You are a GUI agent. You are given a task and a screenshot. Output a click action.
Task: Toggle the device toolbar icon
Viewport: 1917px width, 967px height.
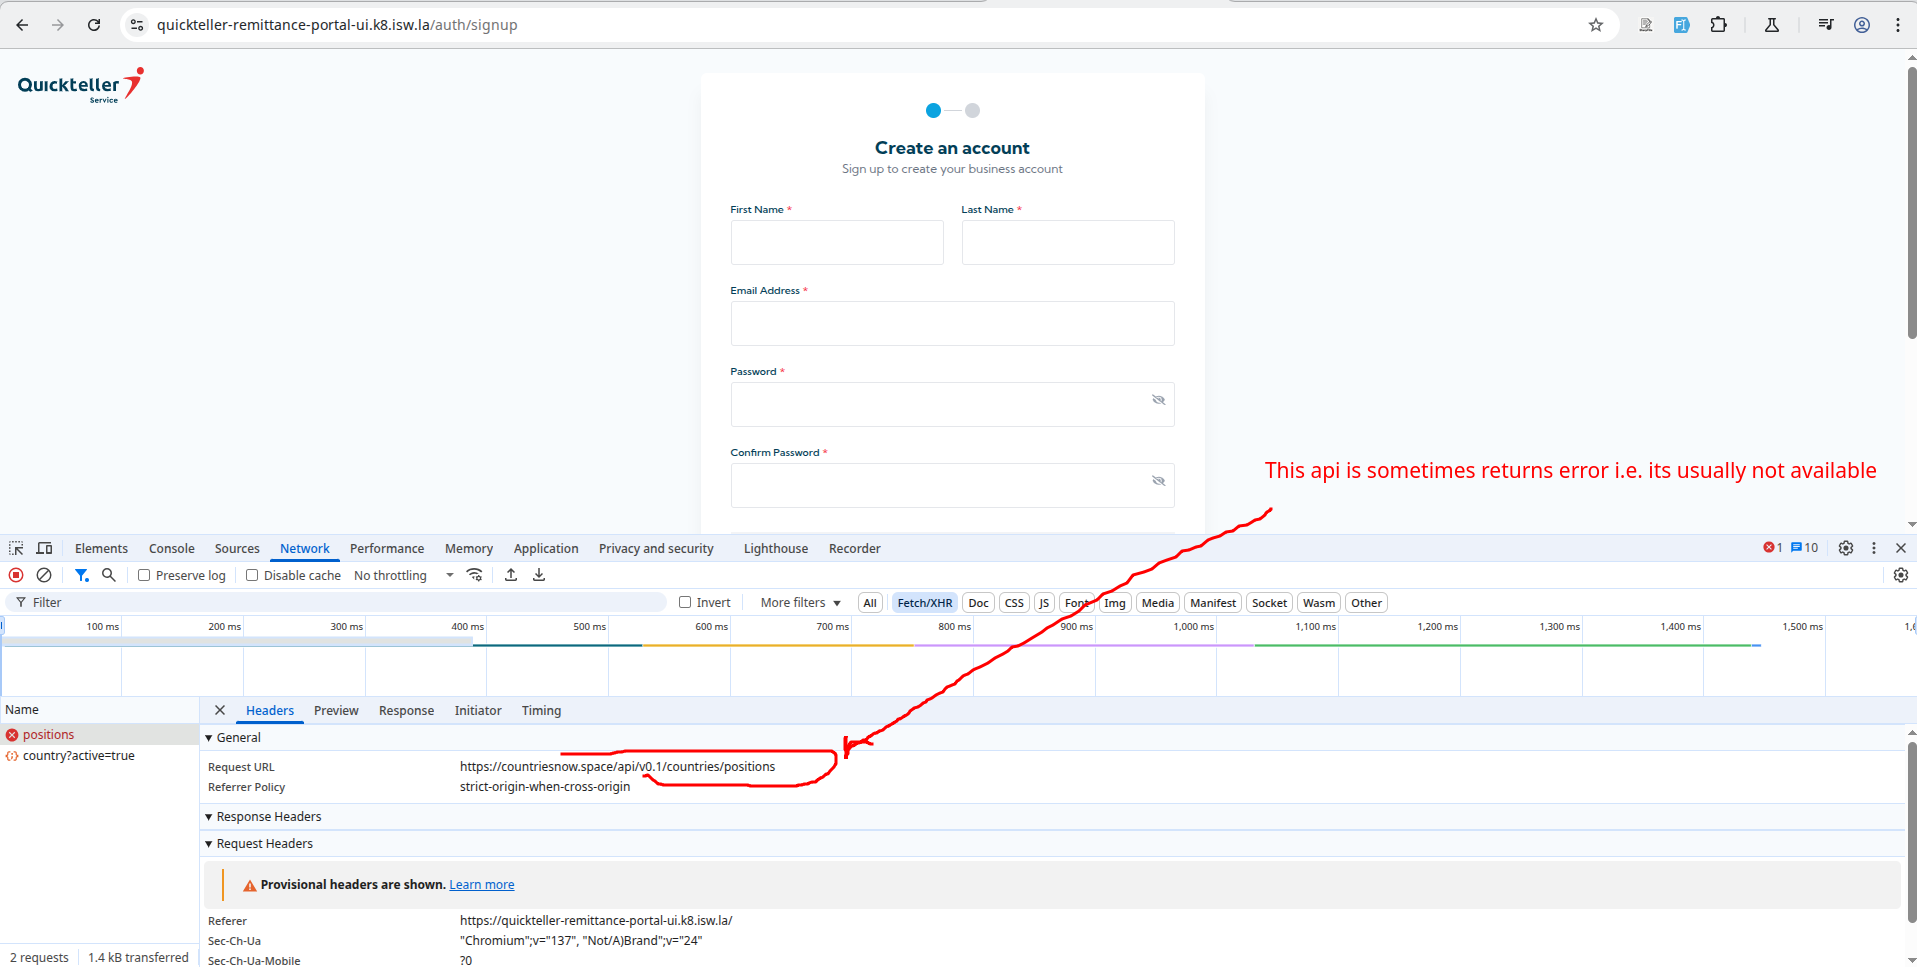tap(45, 548)
